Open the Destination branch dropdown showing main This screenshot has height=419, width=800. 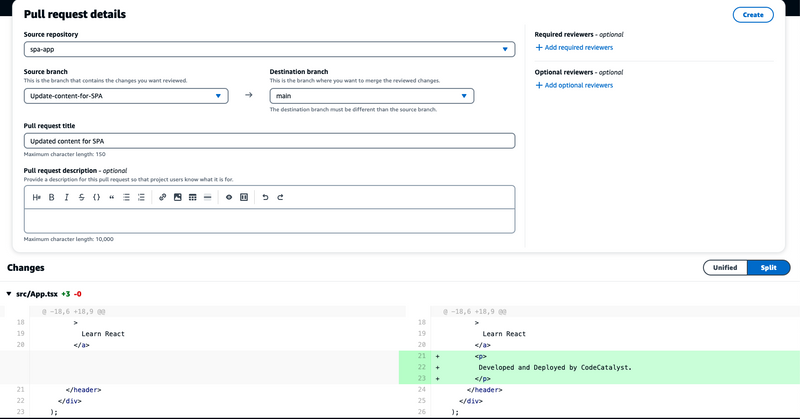point(371,96)
